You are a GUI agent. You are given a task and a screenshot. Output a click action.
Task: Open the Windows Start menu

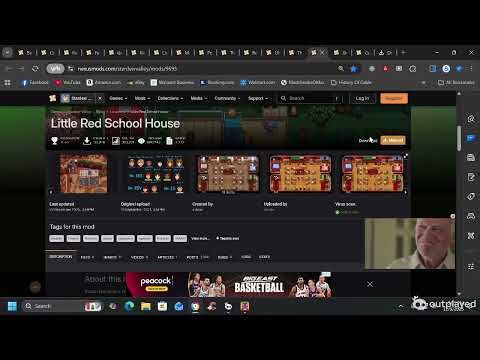coord(12,306)
